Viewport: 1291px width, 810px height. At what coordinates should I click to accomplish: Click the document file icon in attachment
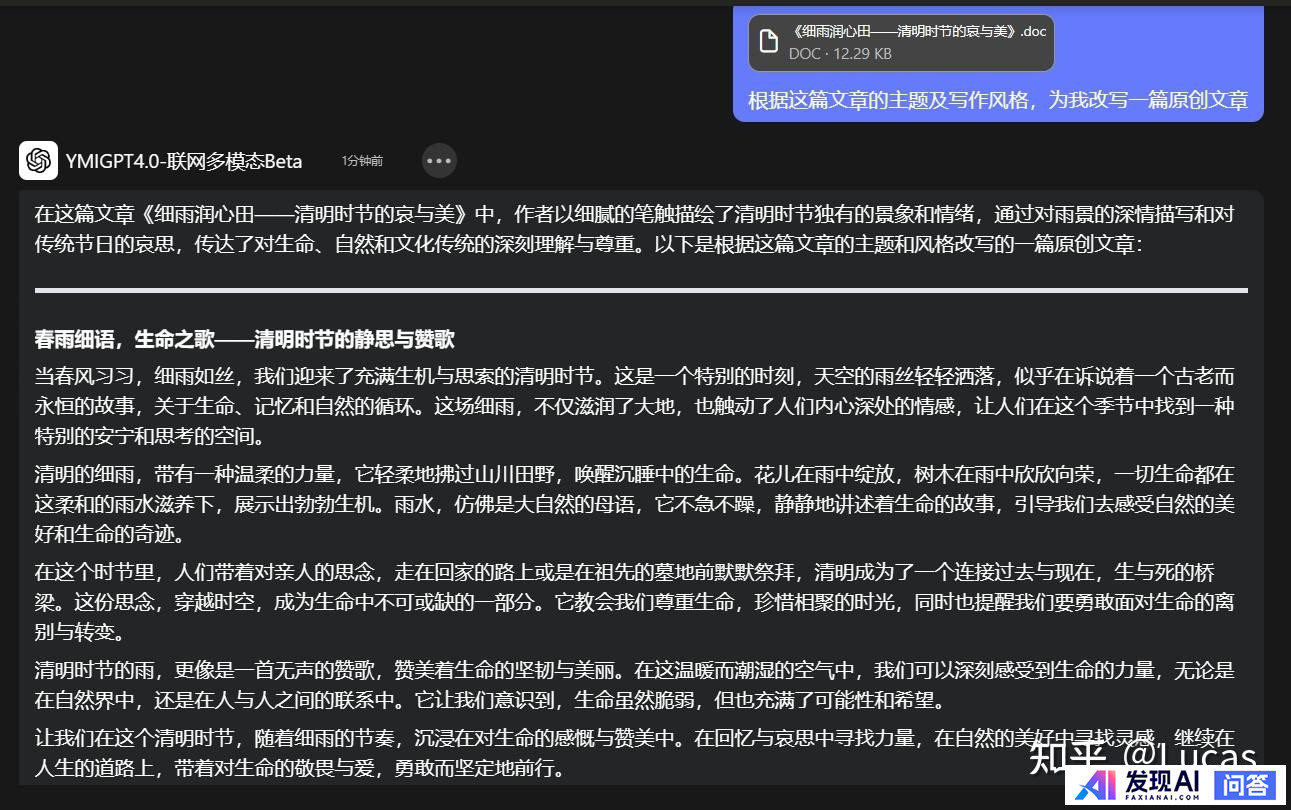click(x=768, y=42)
